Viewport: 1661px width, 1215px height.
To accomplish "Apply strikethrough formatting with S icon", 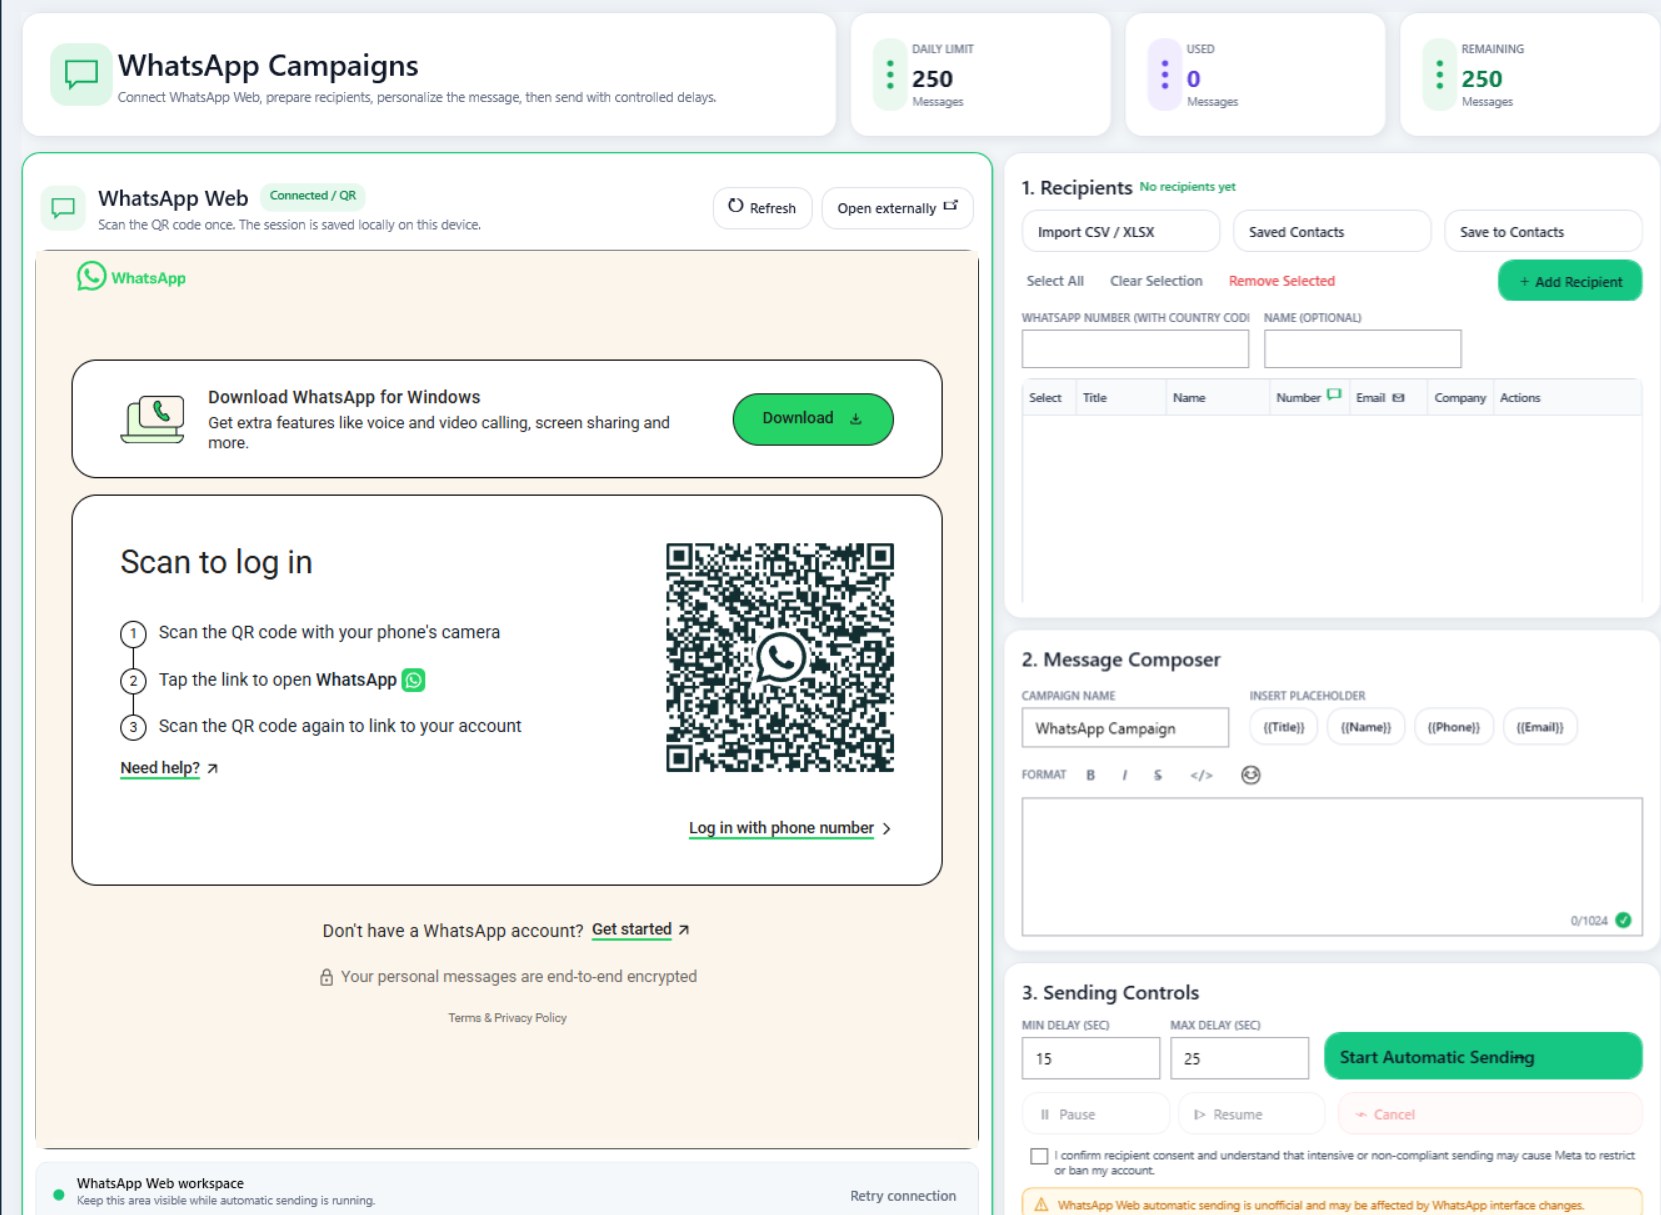I will 1158,775.
